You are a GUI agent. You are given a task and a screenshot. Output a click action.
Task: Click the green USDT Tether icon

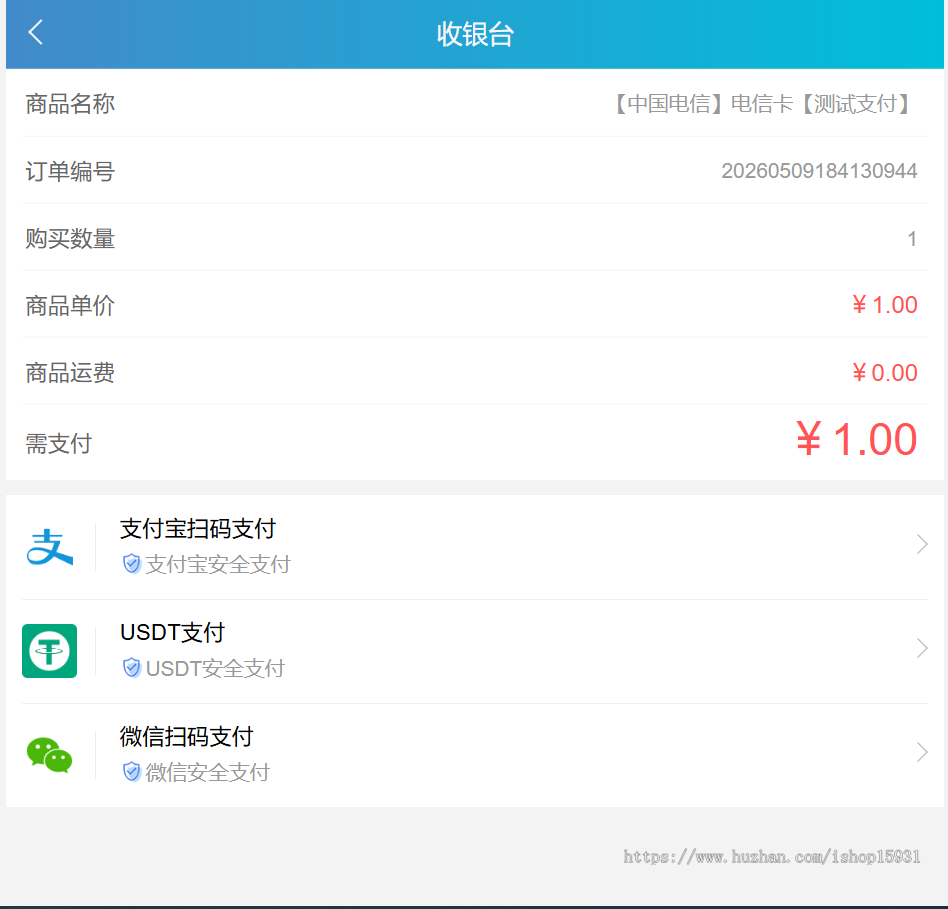click(50, 651)
